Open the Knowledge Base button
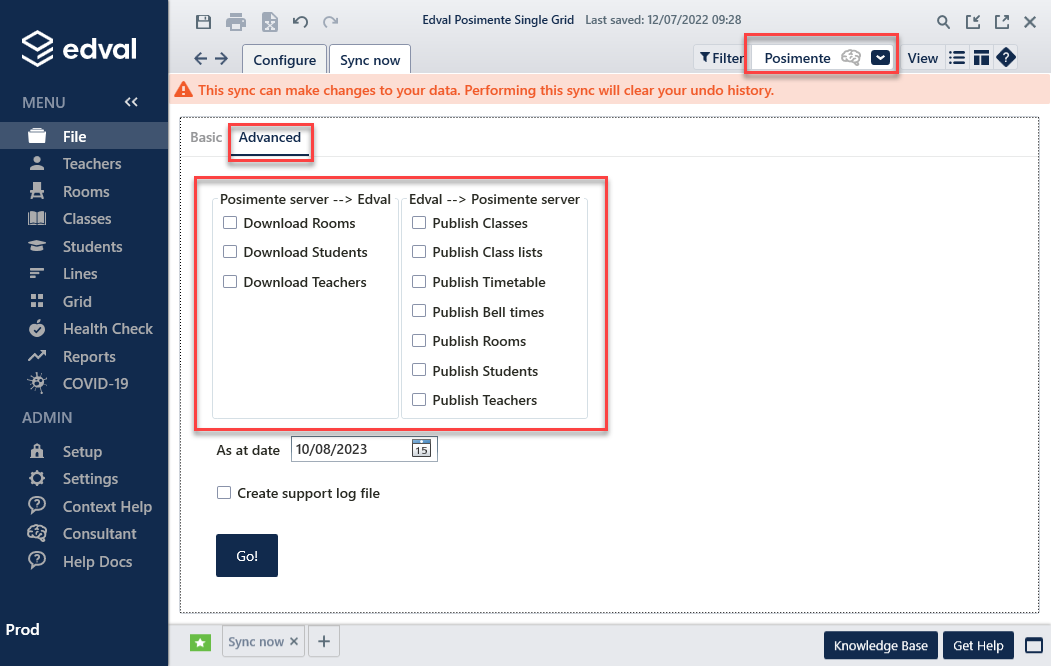1051x666 pixels. pos(881,646)
